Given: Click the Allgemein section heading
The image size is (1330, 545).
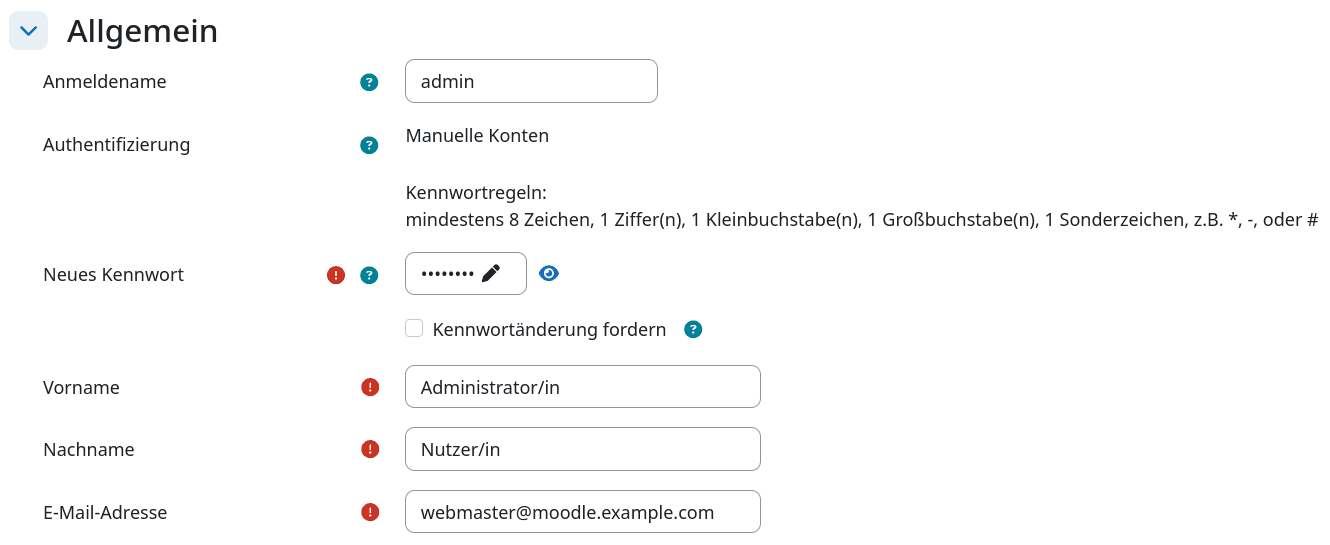Looking at the screenshot, I should pyautogui.click(x=142, y=31).
